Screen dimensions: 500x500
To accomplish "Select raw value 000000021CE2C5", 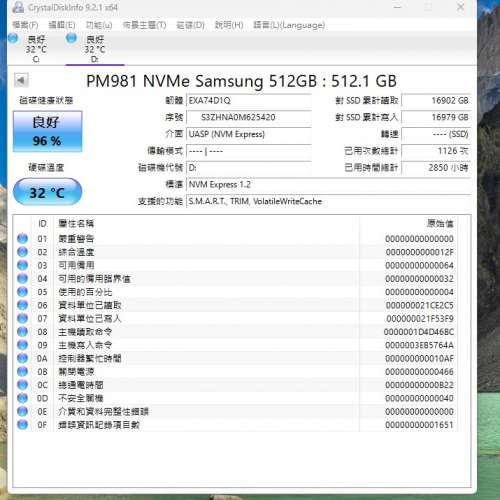I will coord(419,306).
